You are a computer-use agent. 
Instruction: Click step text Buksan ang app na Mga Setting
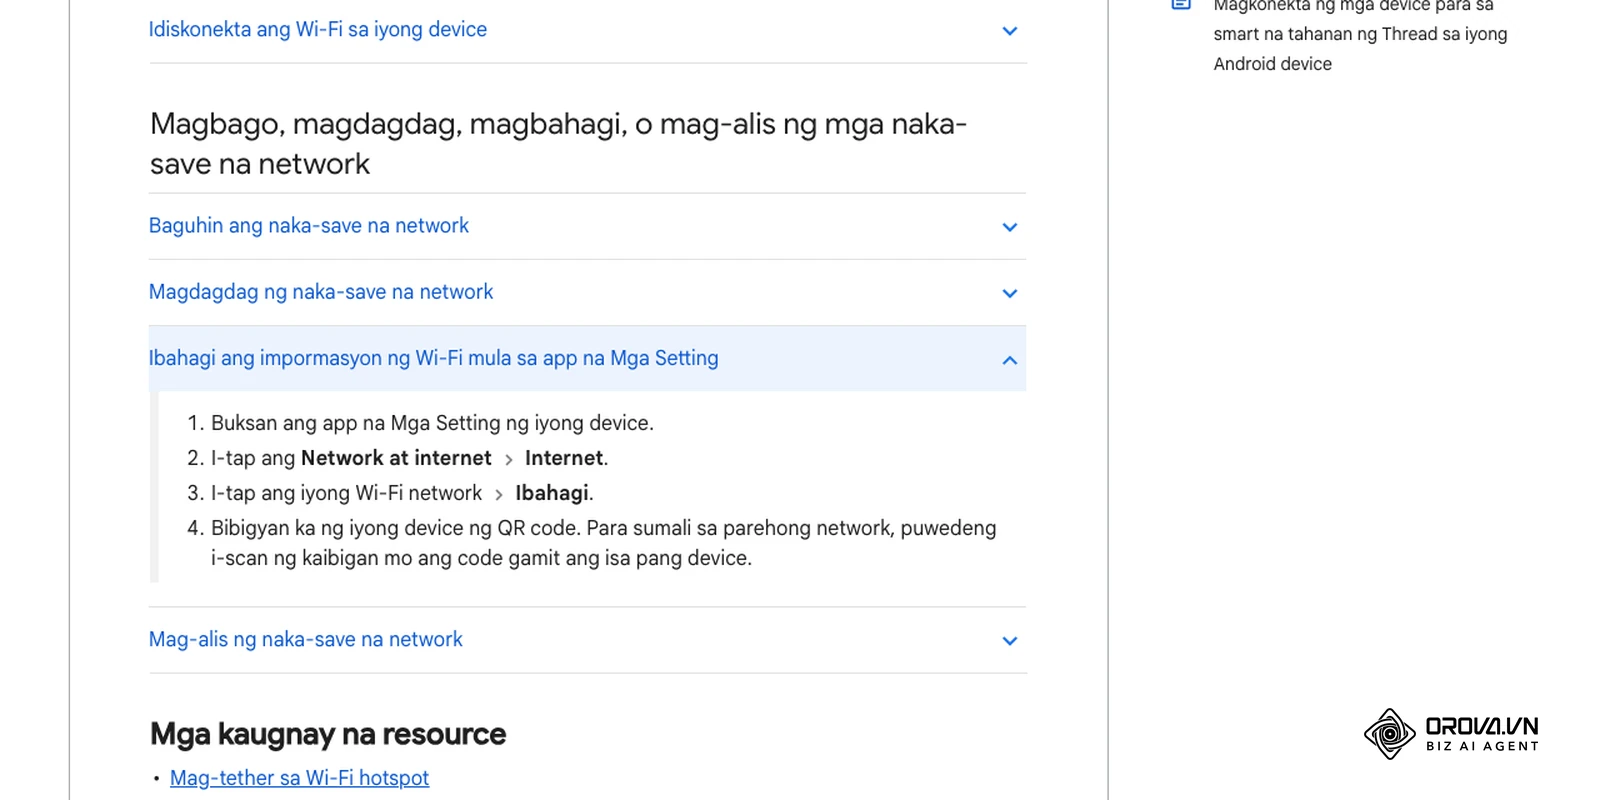(x=432, y=423)
